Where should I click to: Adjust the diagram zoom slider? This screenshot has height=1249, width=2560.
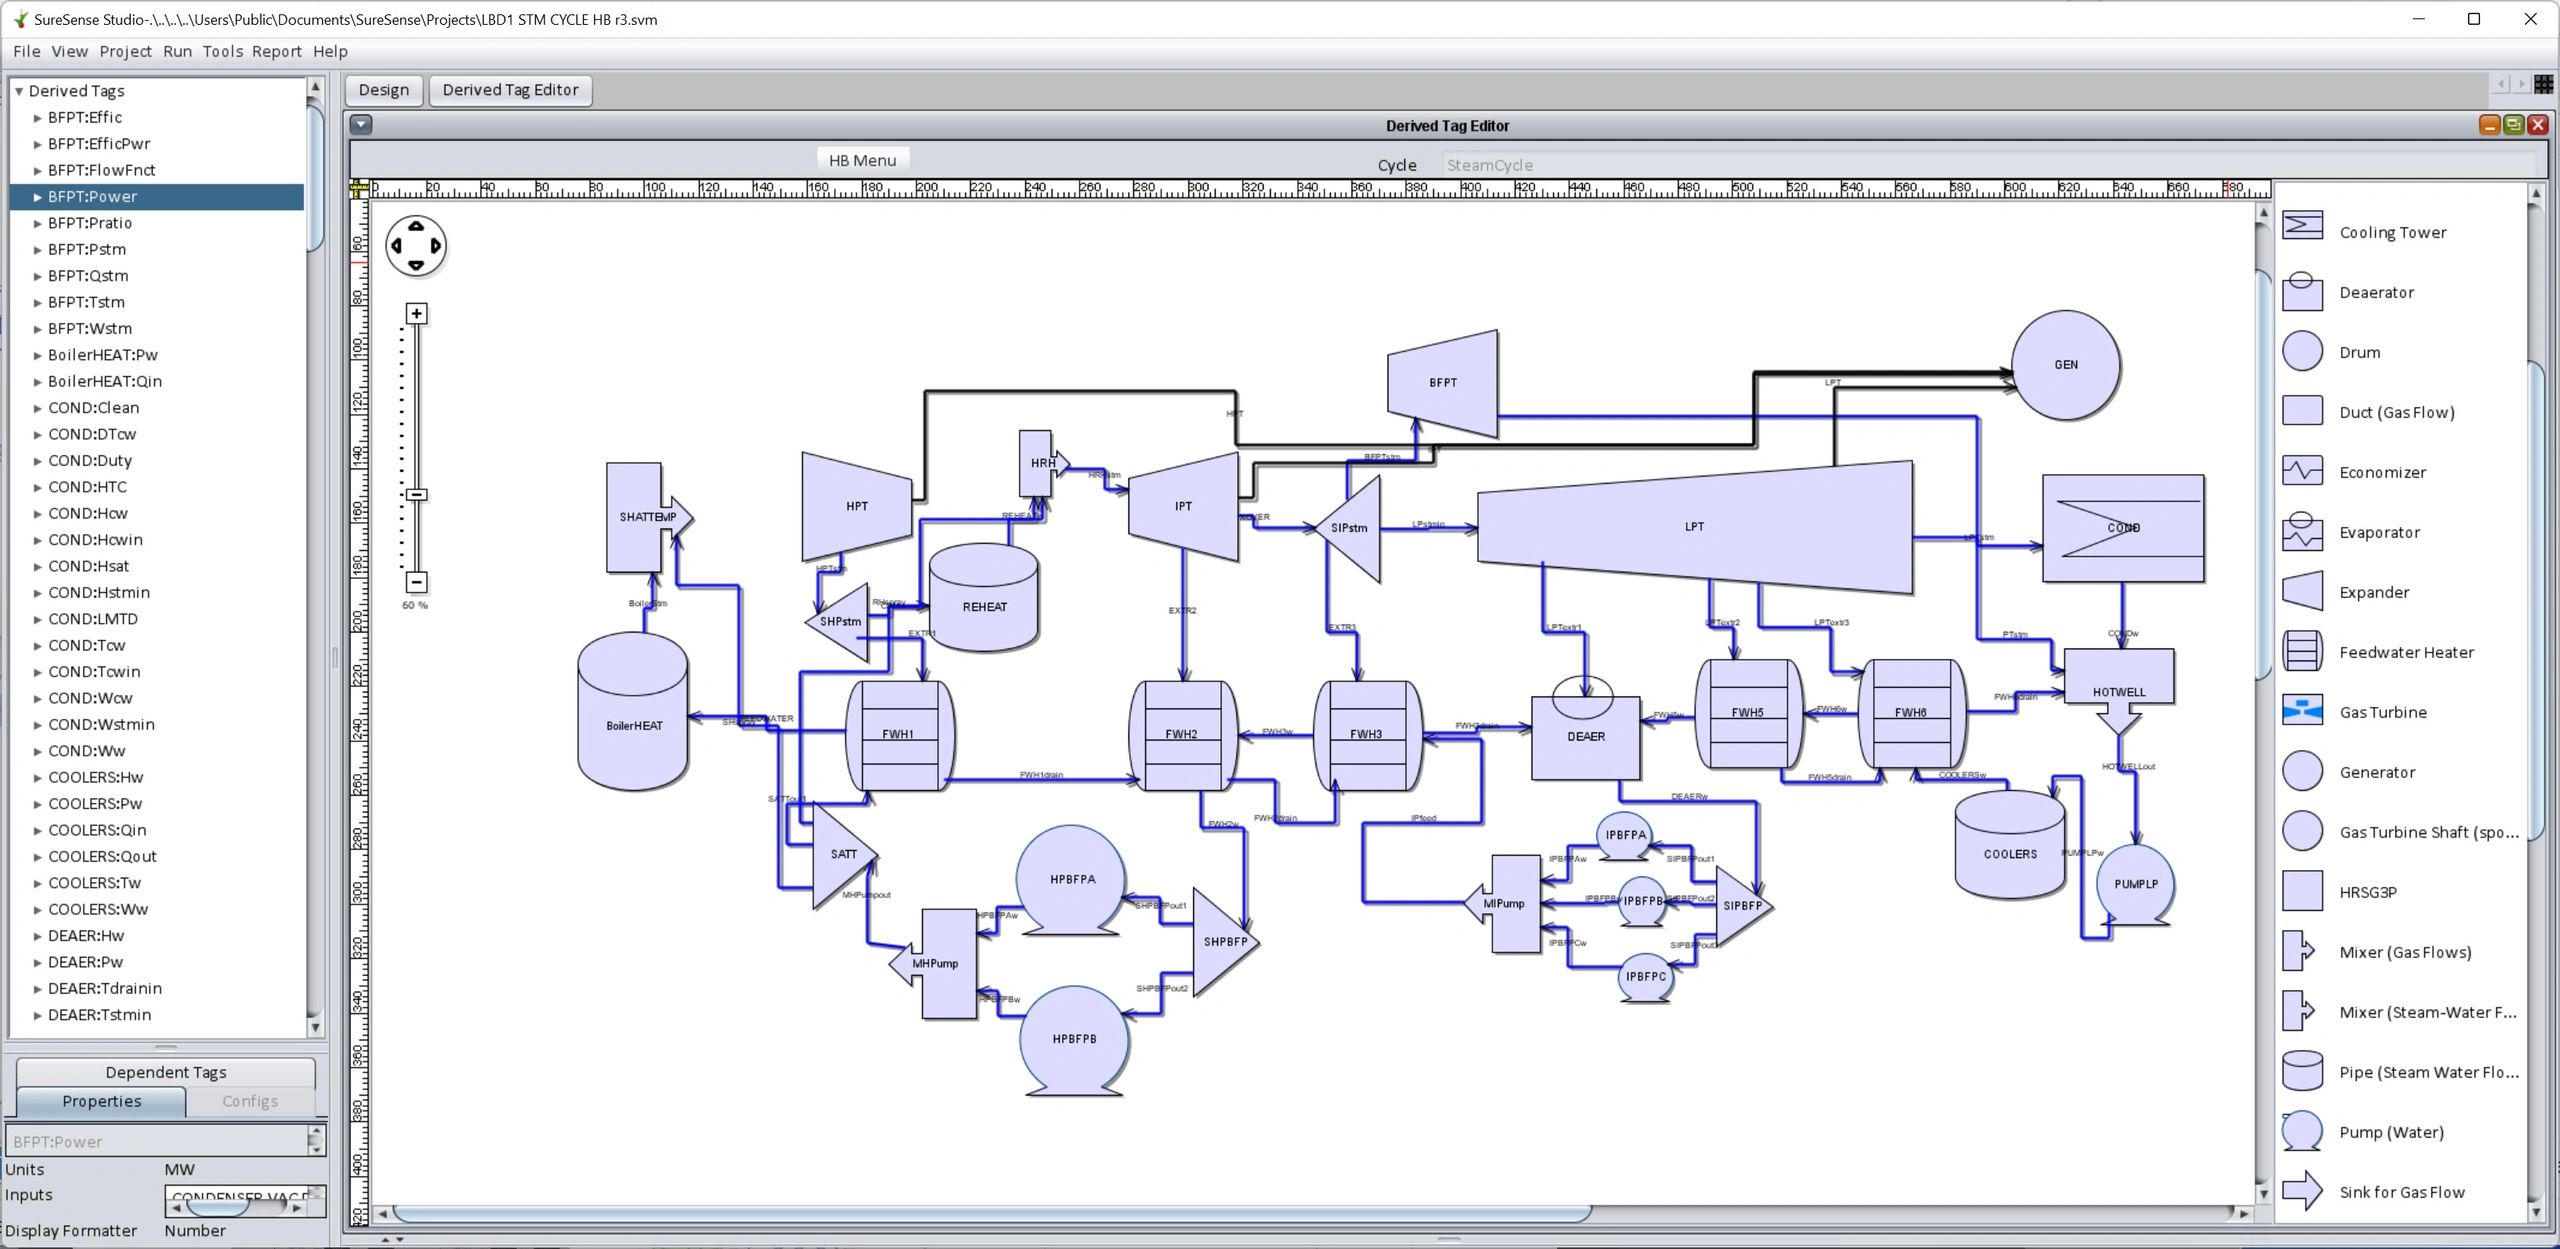[x=415, y=495]
